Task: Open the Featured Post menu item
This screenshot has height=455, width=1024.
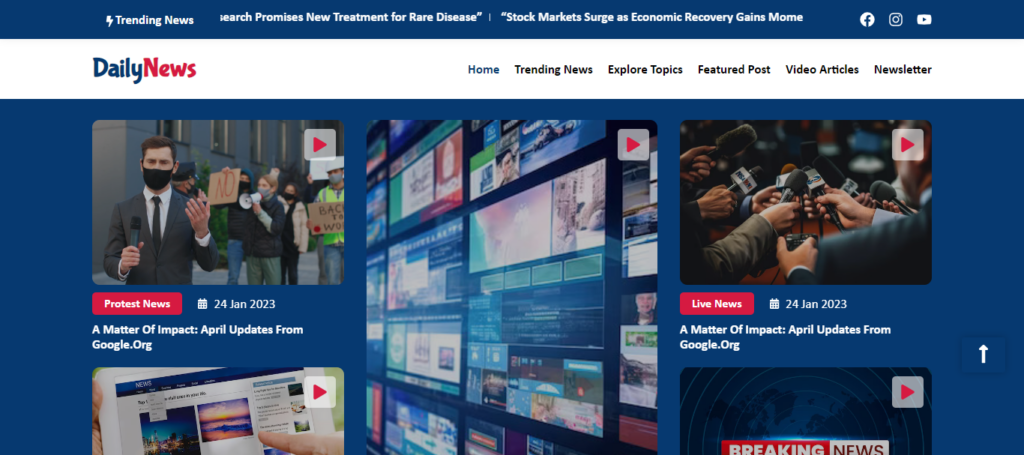Action: click(734, 70)
